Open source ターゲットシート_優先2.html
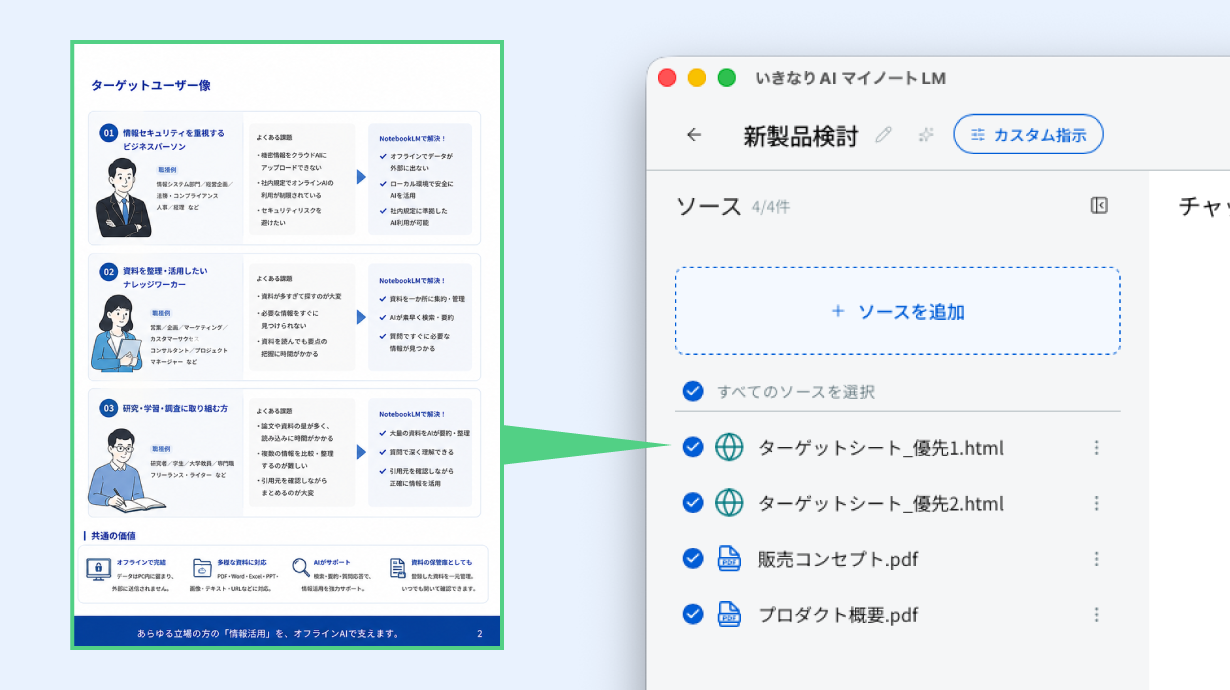This screenshot has width=1230, height=690. tap(881, 504)
